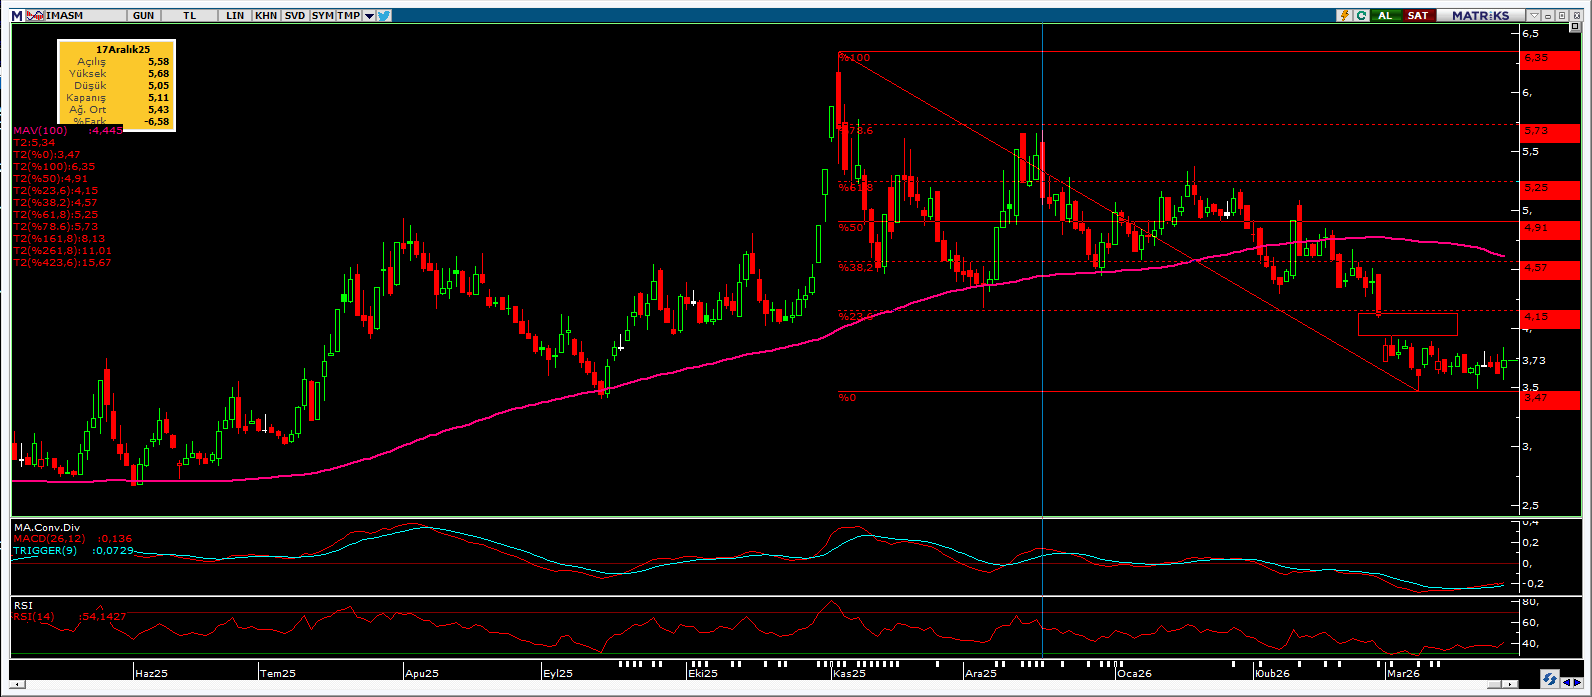Select the %0 Fibonacci level label
Viewport: 1592px width, 697px height.
(x=847, y=397)
